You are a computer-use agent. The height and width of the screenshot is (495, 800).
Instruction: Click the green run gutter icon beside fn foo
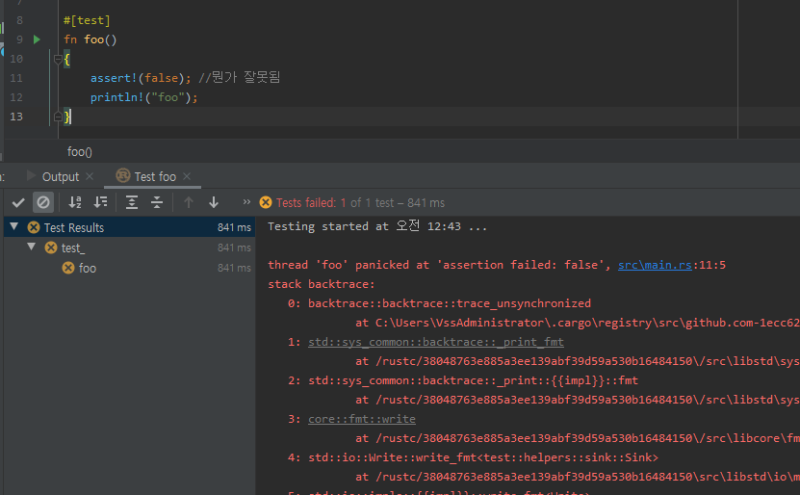click(37, 39)
